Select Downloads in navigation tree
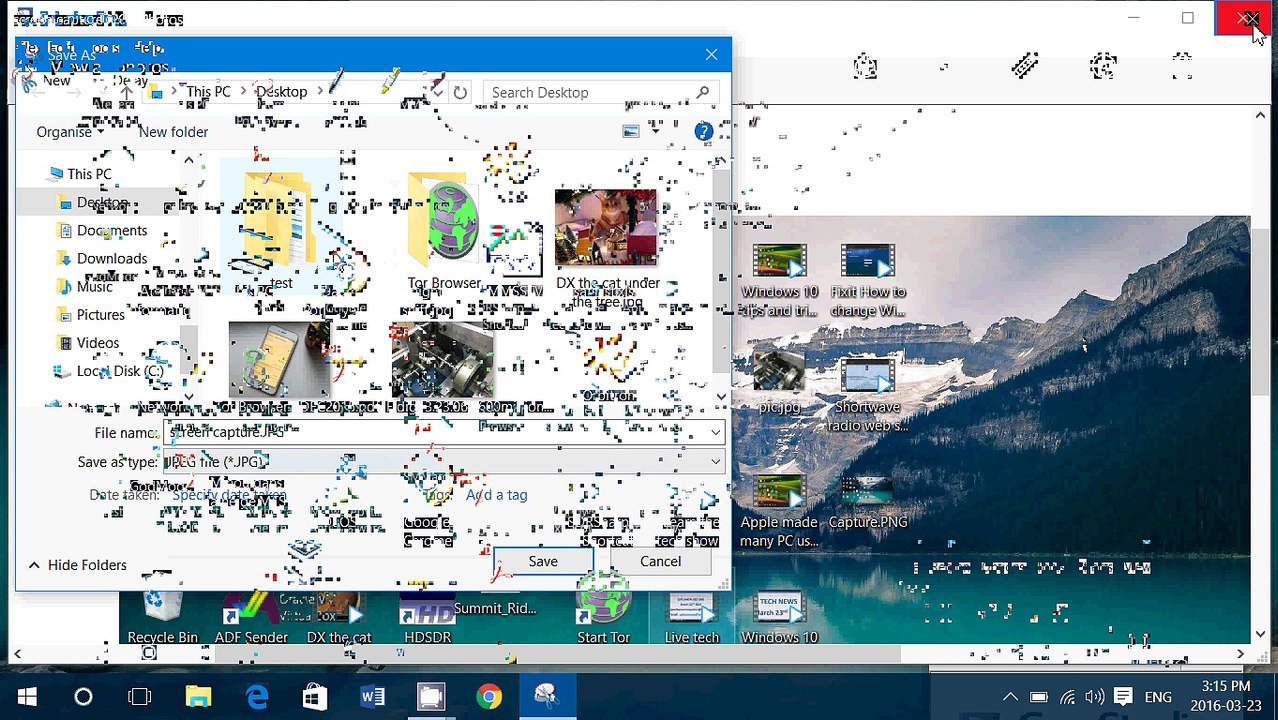Screen dimensions: 1278x720 coord(111,258)
